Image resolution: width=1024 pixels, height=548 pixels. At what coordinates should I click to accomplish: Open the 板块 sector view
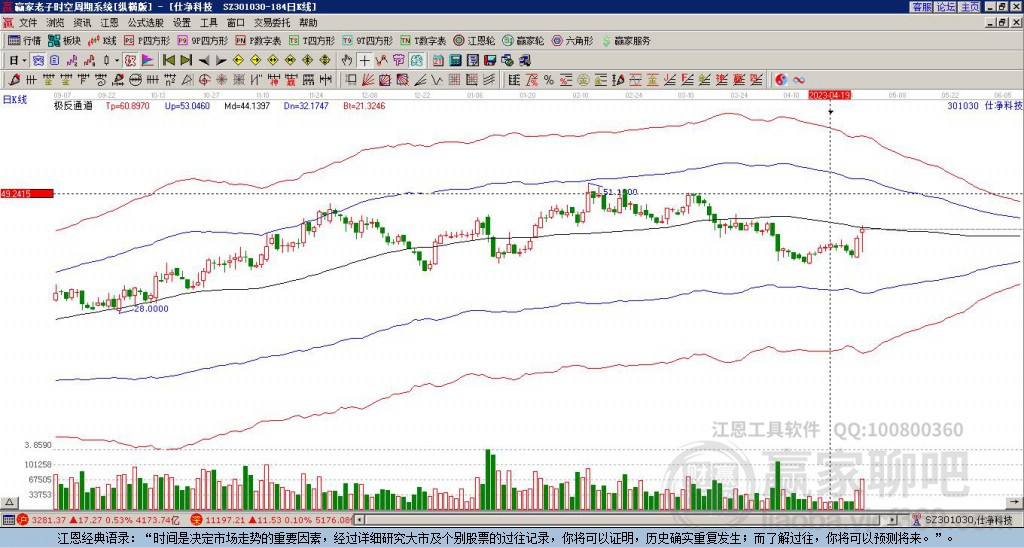tap(64, 40)
